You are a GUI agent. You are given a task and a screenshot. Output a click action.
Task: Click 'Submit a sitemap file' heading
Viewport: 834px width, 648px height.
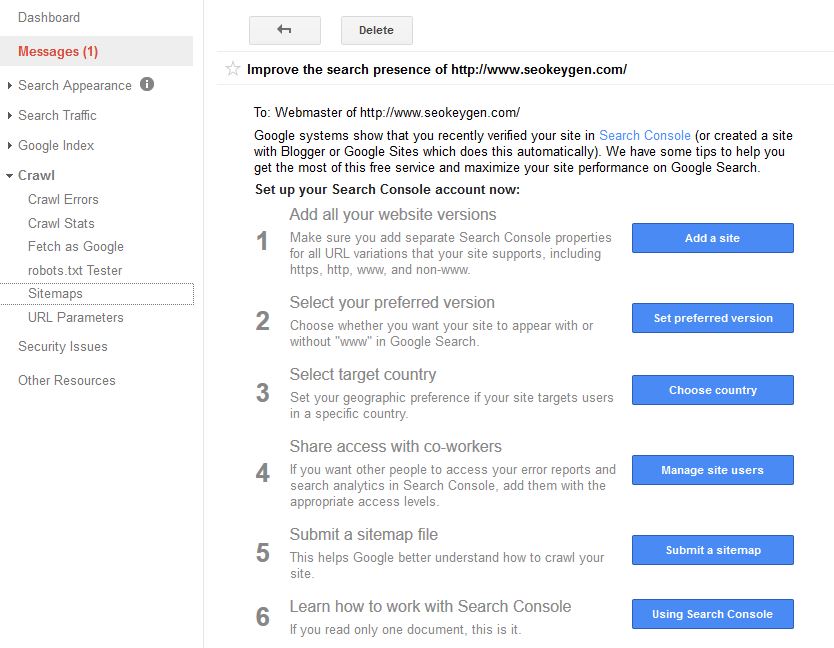(363, 534)
